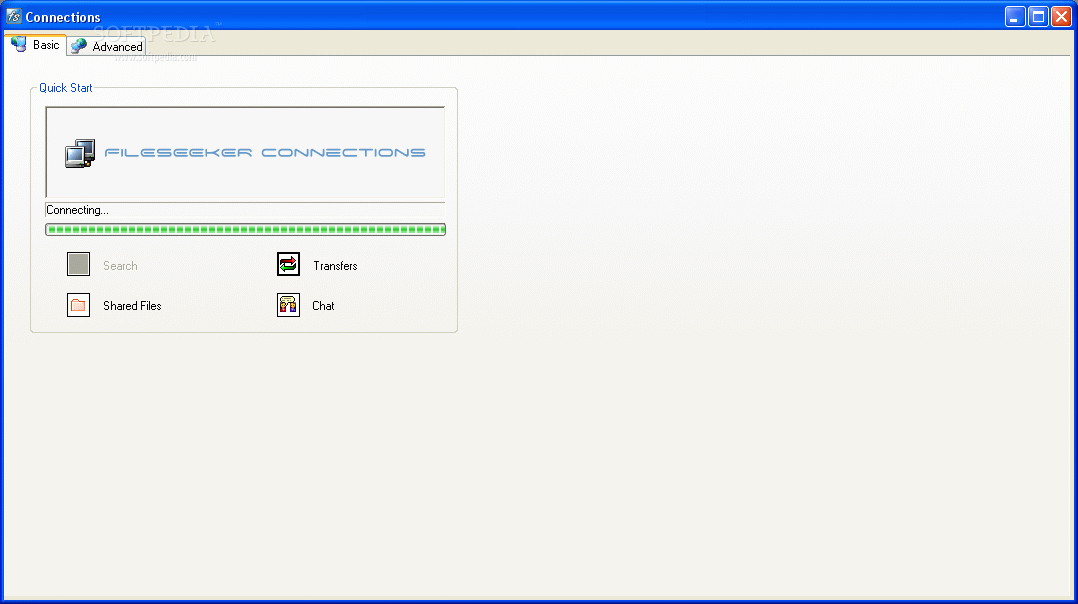
Task: Click the Connecting... status text
Action: click(x=77, y=210)
